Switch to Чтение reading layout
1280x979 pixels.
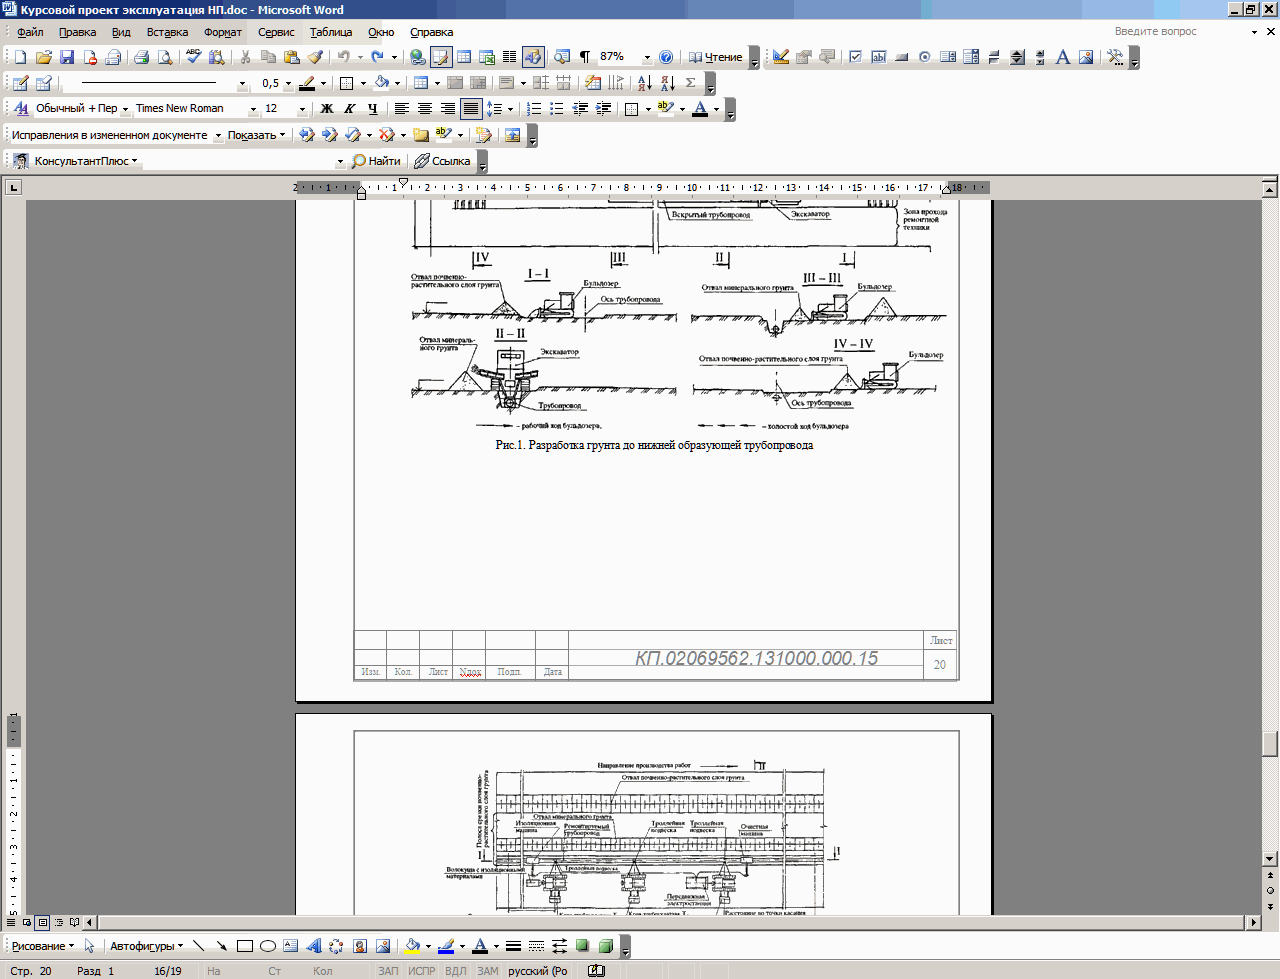click(x=715, y=57)
